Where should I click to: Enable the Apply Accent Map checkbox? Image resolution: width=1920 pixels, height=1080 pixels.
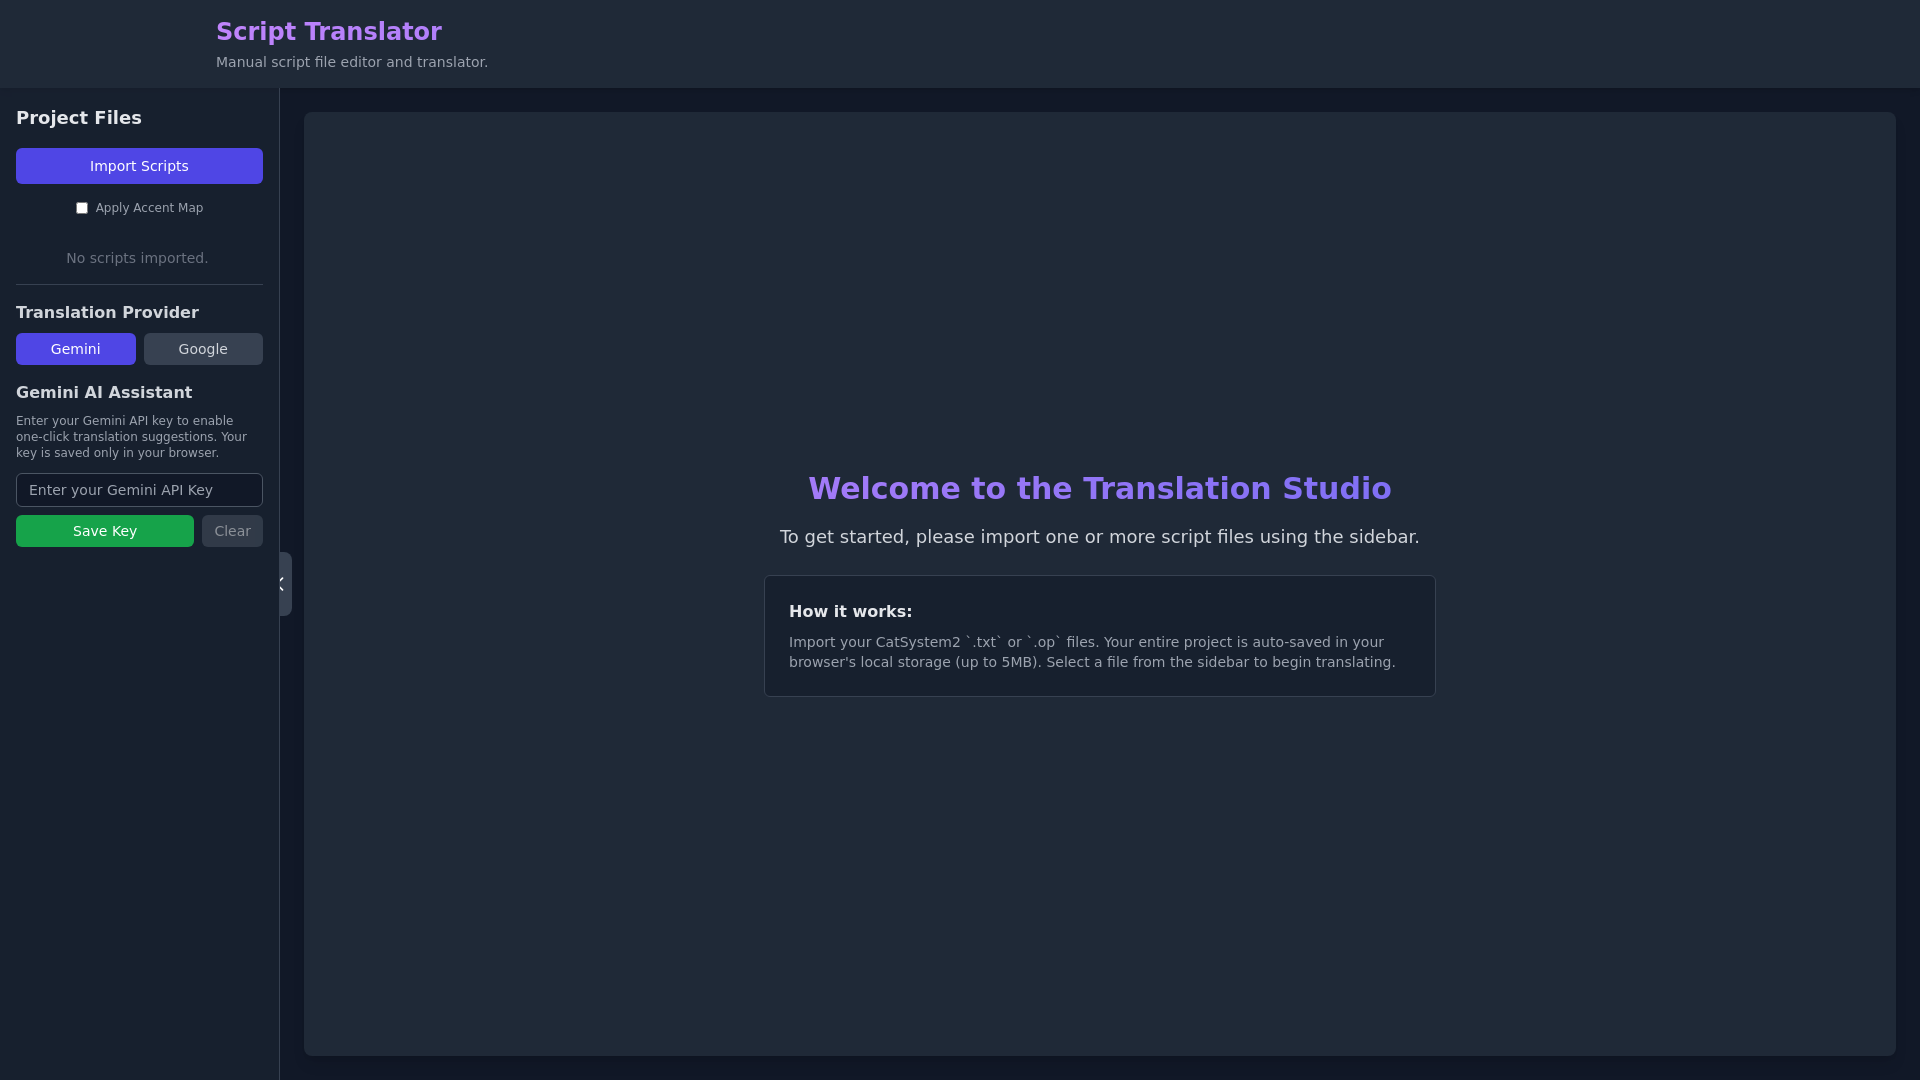(x=82, y=208)
